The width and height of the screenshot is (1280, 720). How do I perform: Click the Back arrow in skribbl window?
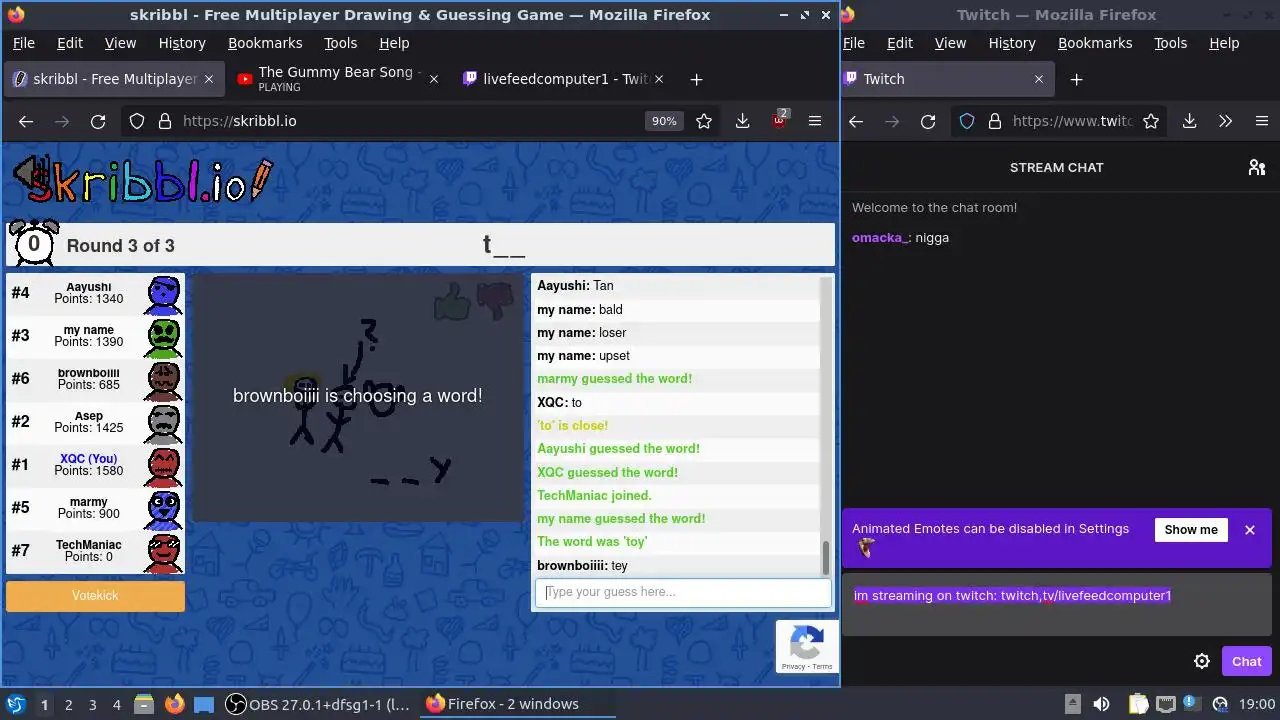point(26,121)
